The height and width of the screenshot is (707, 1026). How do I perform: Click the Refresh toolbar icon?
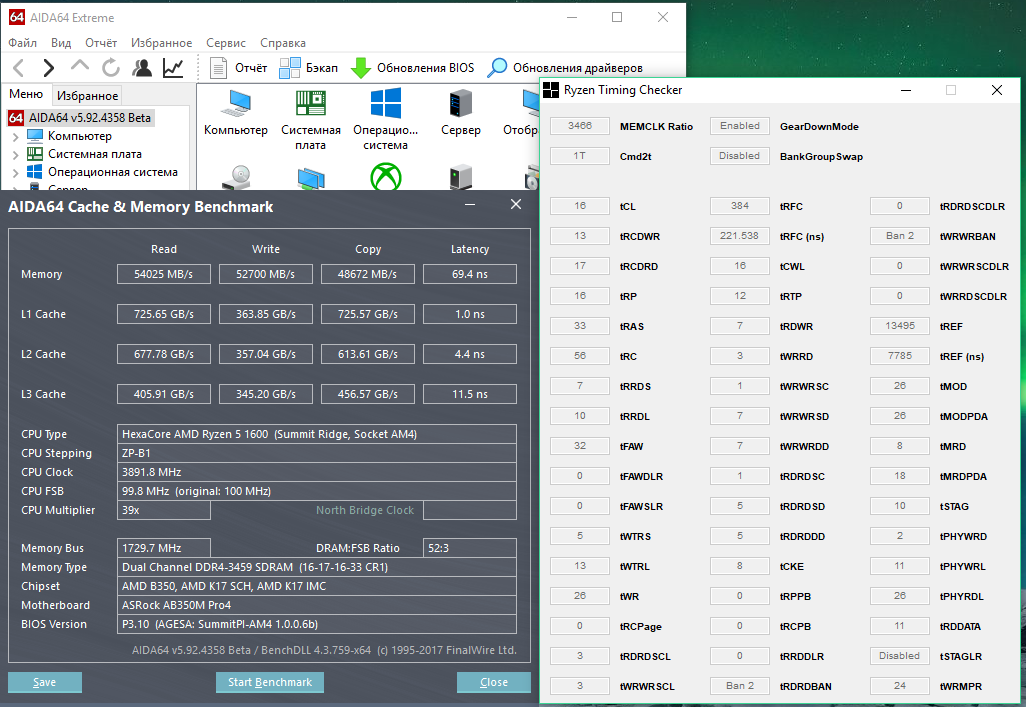pyautogui.click(x=111, y=68)
